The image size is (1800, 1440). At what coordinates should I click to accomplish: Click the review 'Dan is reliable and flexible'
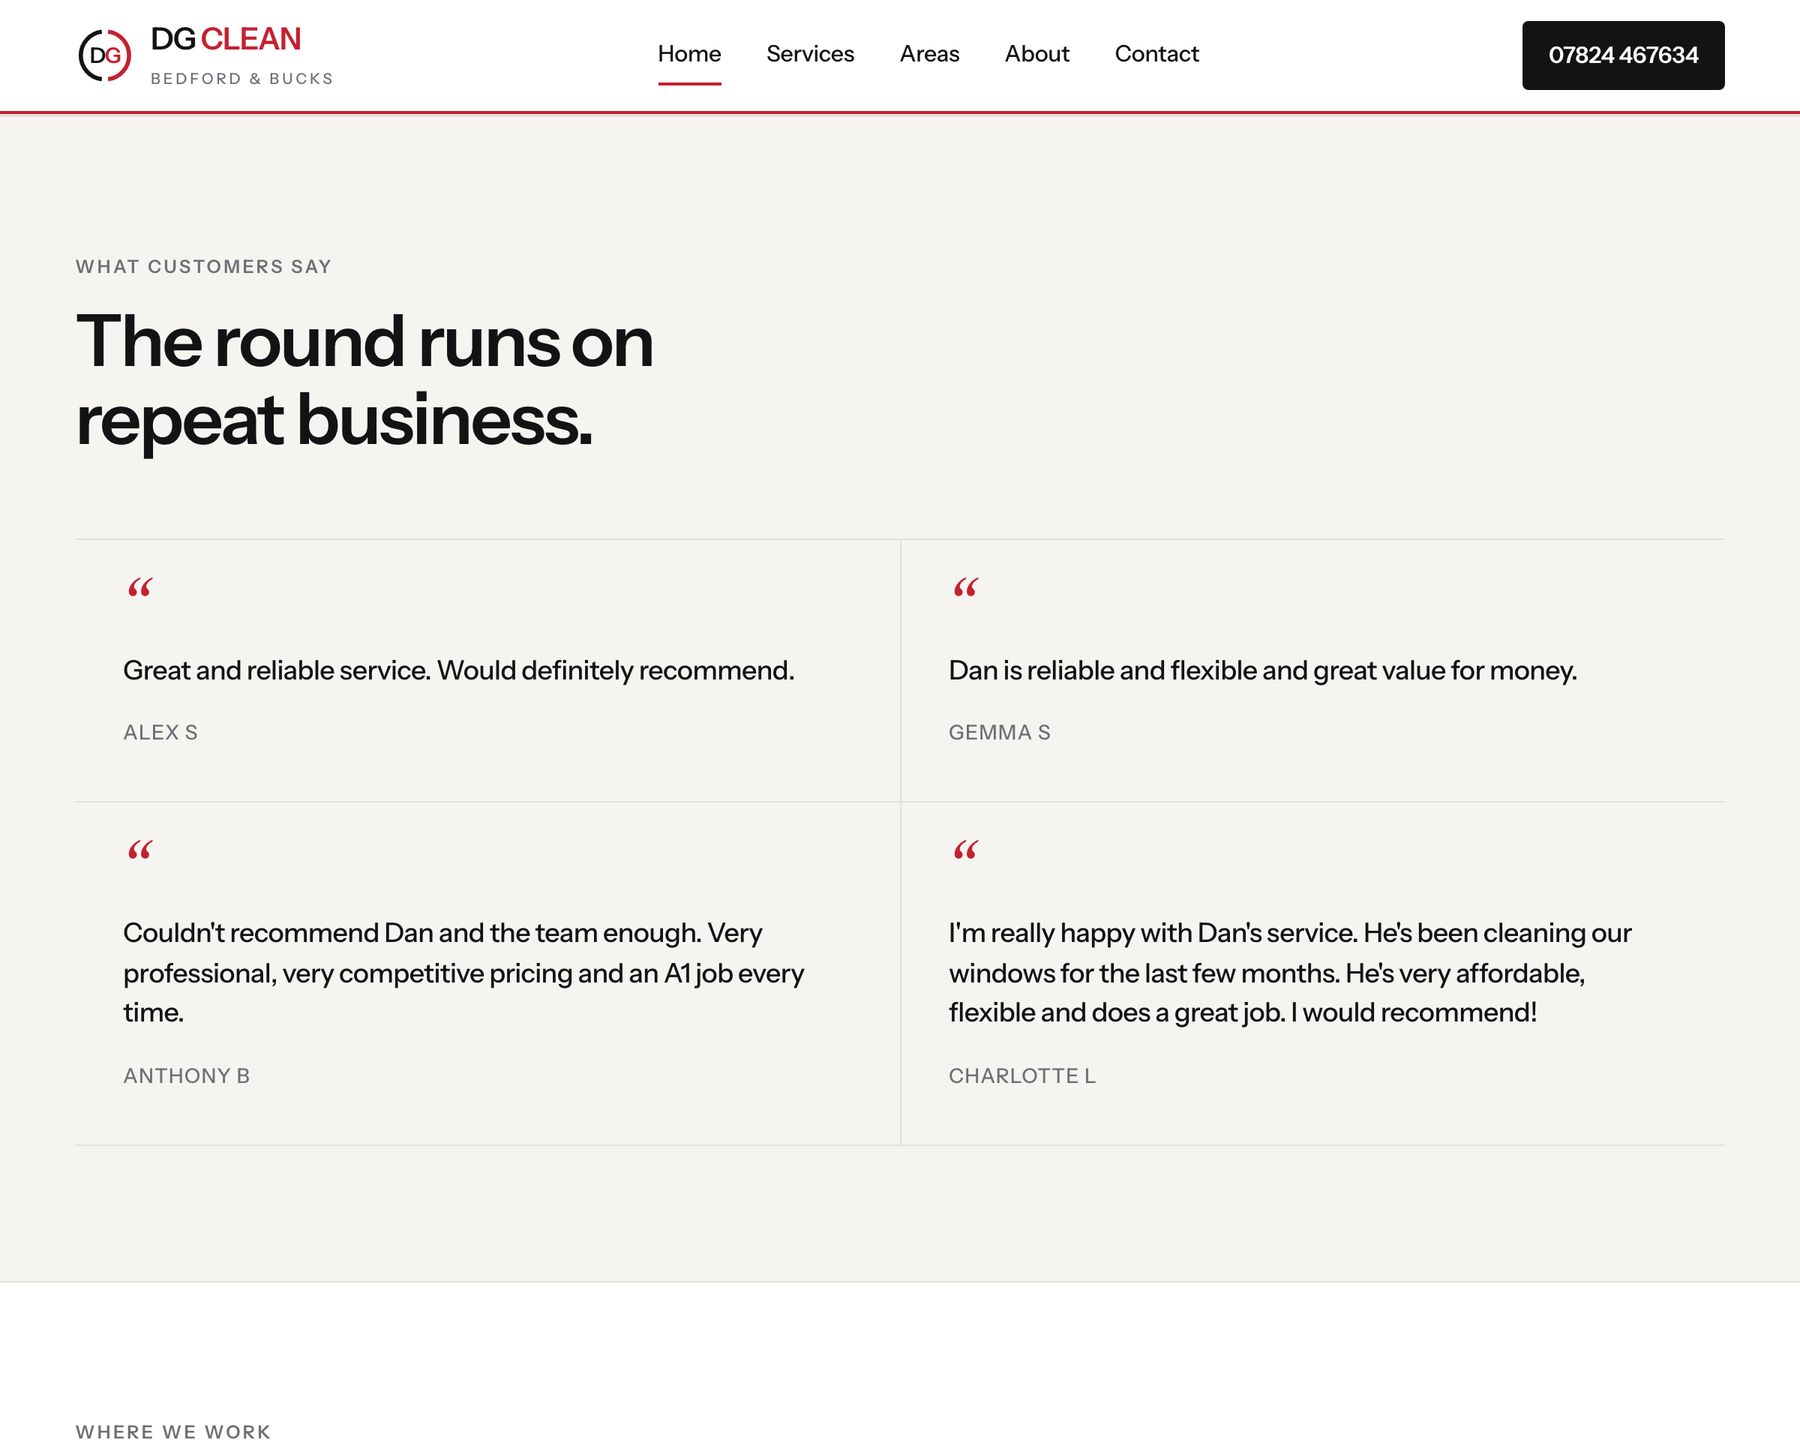click(1263, 670)
